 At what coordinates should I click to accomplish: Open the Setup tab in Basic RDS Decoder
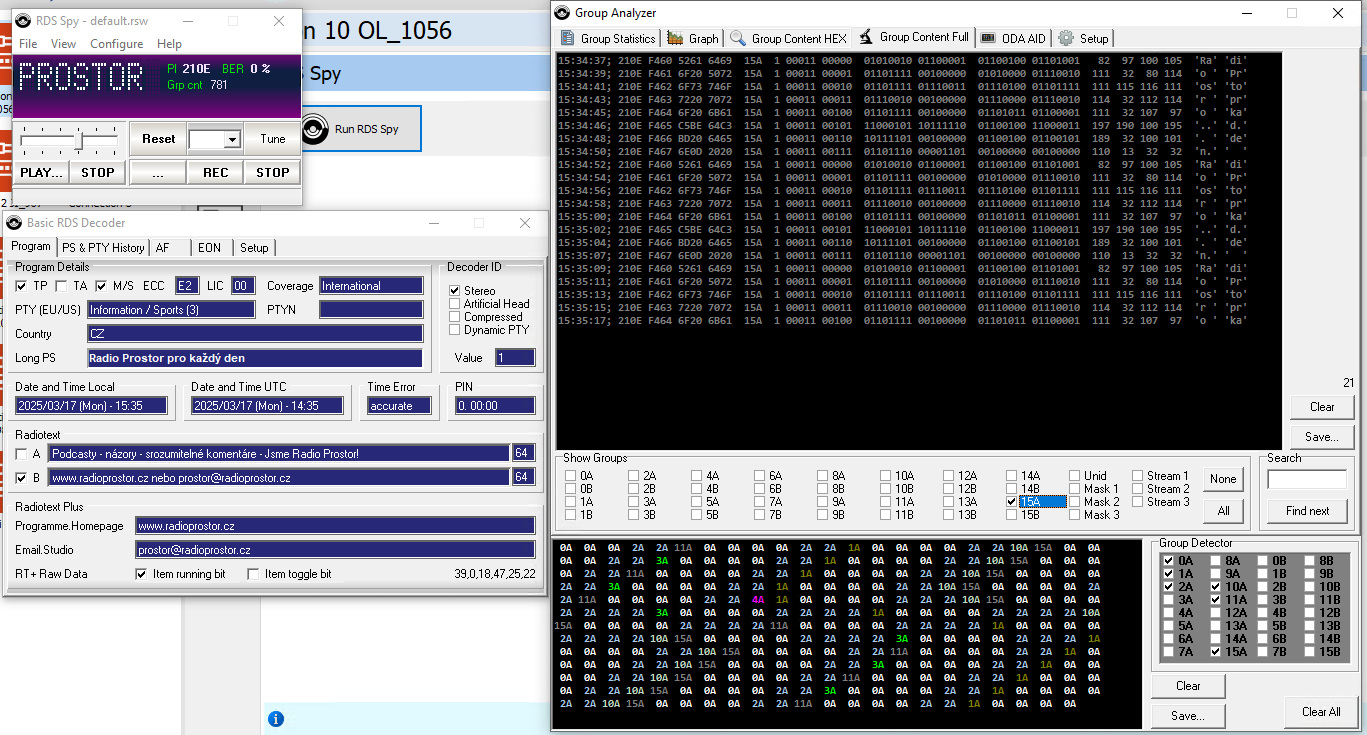(x=254, y=248)
